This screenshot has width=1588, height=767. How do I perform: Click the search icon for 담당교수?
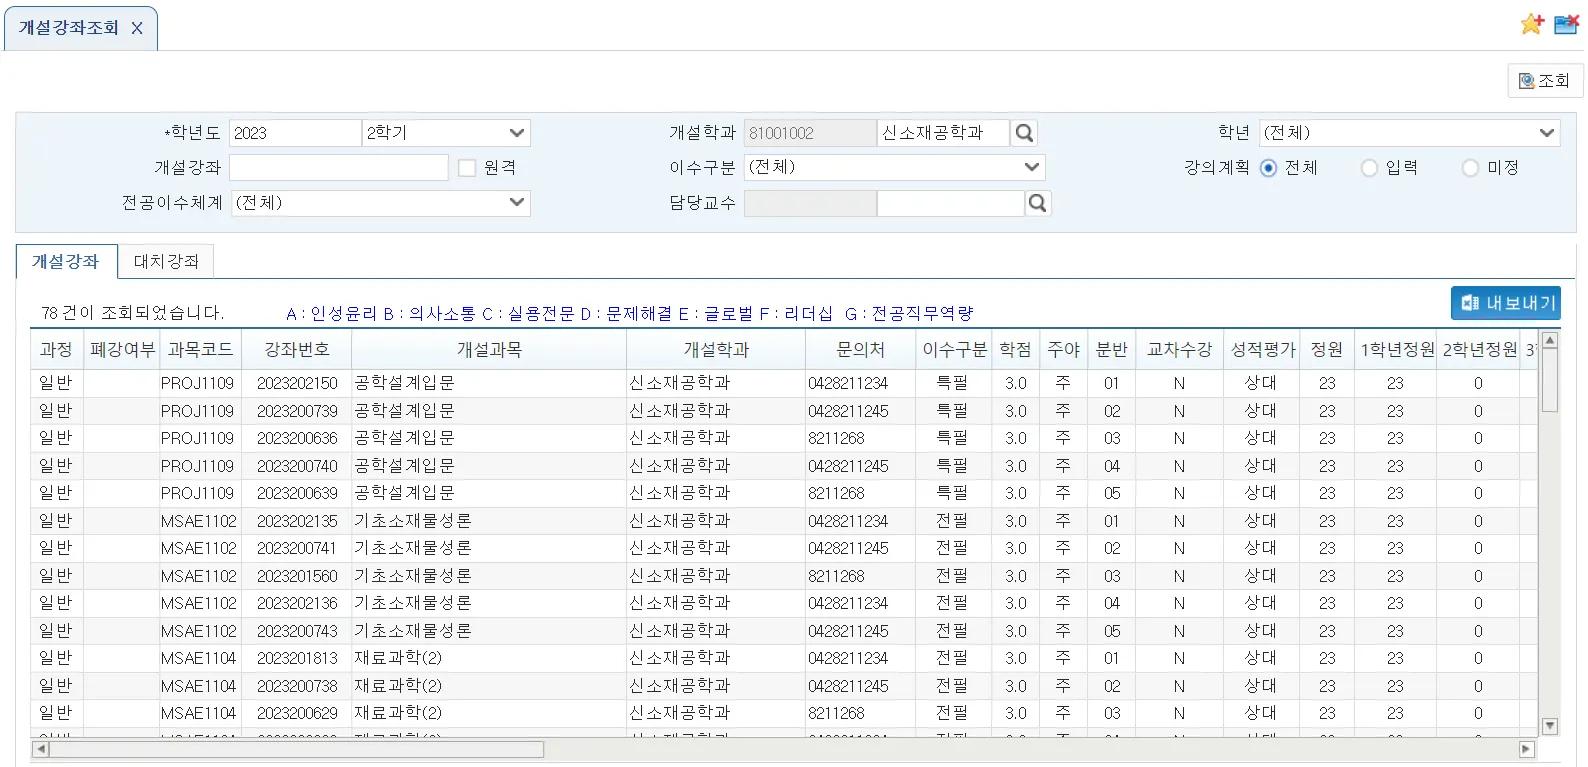point(1038,203)
